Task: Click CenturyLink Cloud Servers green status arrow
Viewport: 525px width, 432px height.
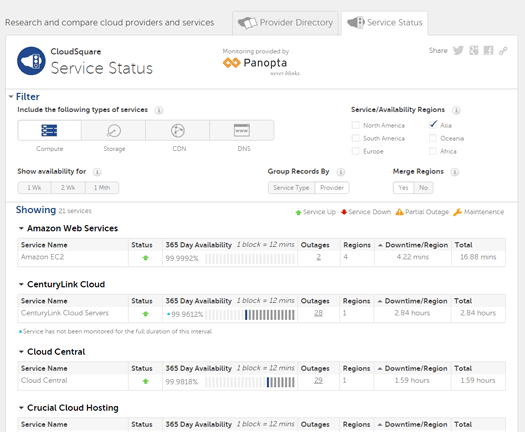Action: point(145,314)
